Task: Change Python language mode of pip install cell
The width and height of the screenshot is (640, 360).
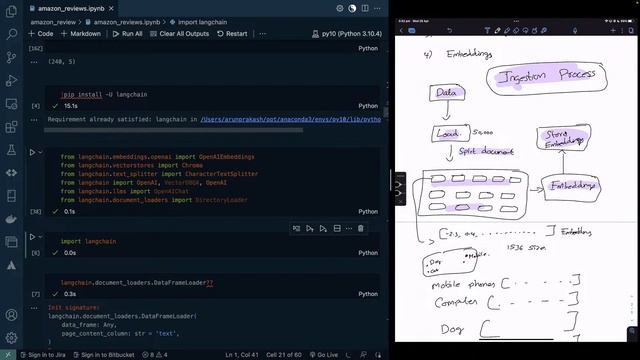Action: [x=368, y=106]
